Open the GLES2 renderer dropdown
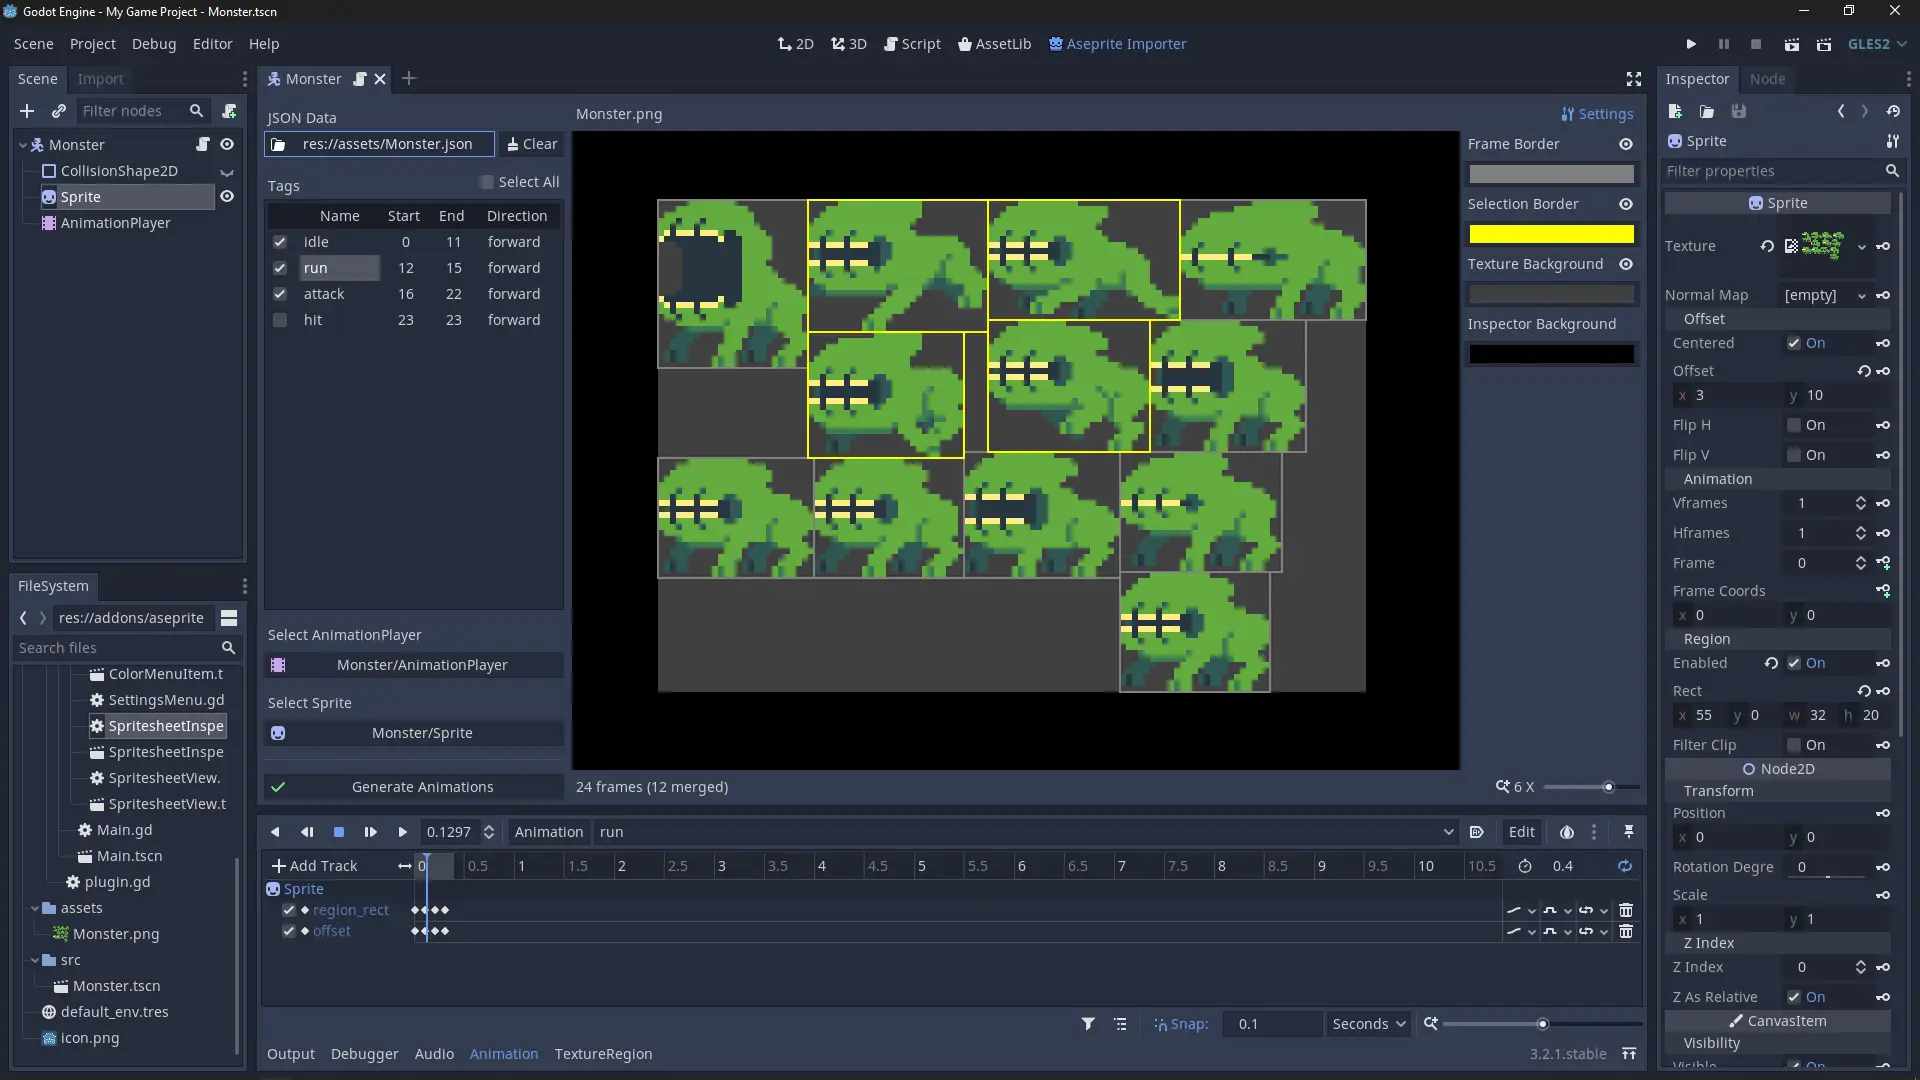The image size is (1920, 1080). [x=1877, y=44]
